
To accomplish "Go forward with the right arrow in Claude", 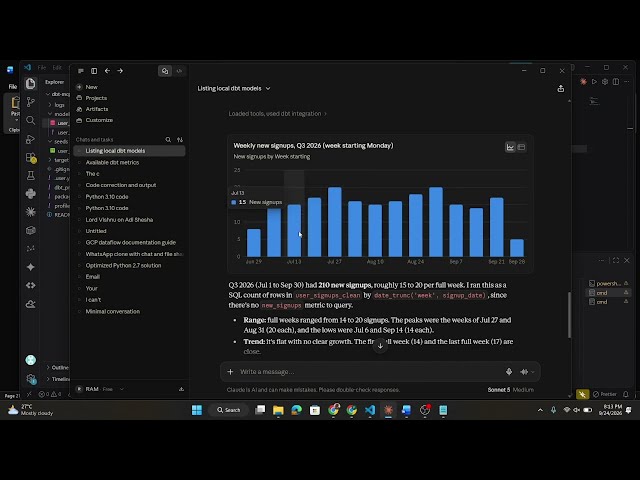I will click(x=120, y=71).
